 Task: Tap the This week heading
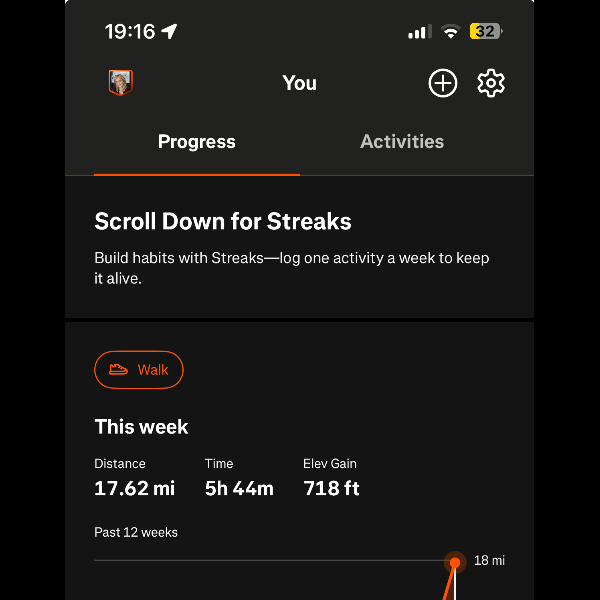click(141, 427)
